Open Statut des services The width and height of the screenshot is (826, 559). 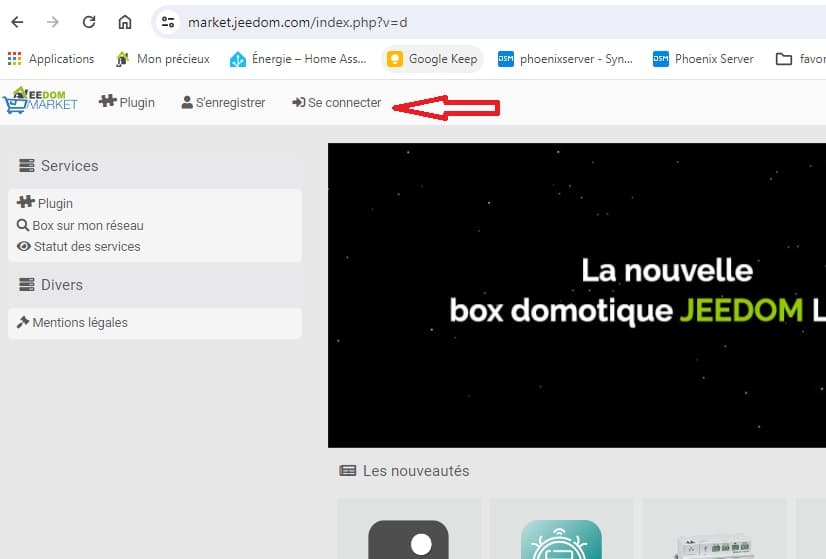(78, 247)
